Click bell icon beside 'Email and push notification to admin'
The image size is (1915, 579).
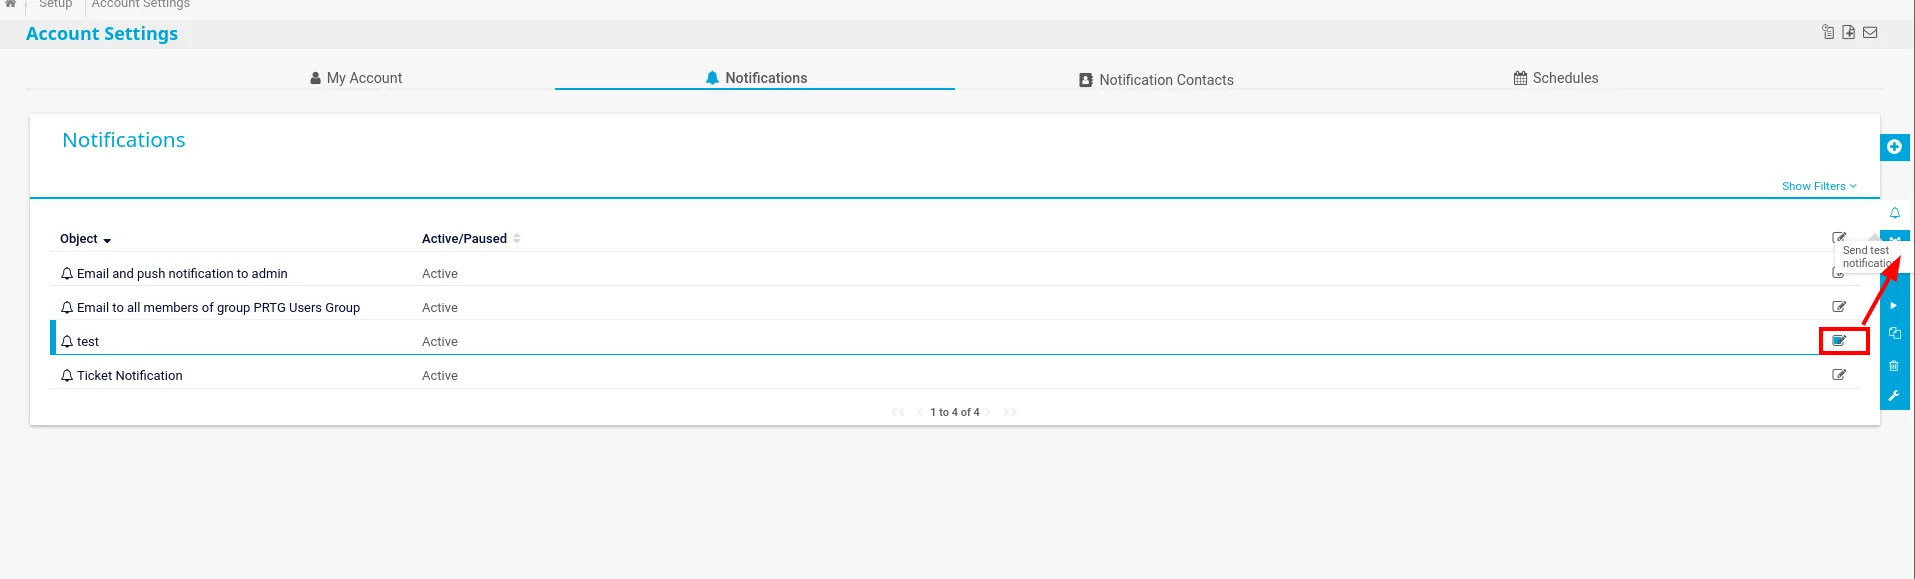pos(67,274)
